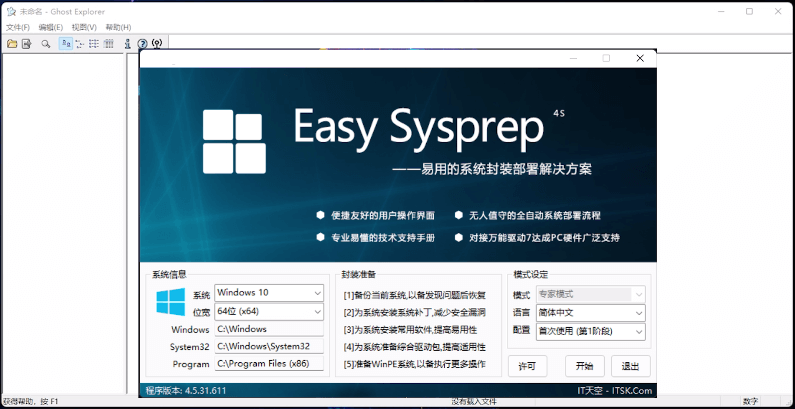Close the Ghost Explorer window
This screenshot has width=795, height=409.
(778, 11)
